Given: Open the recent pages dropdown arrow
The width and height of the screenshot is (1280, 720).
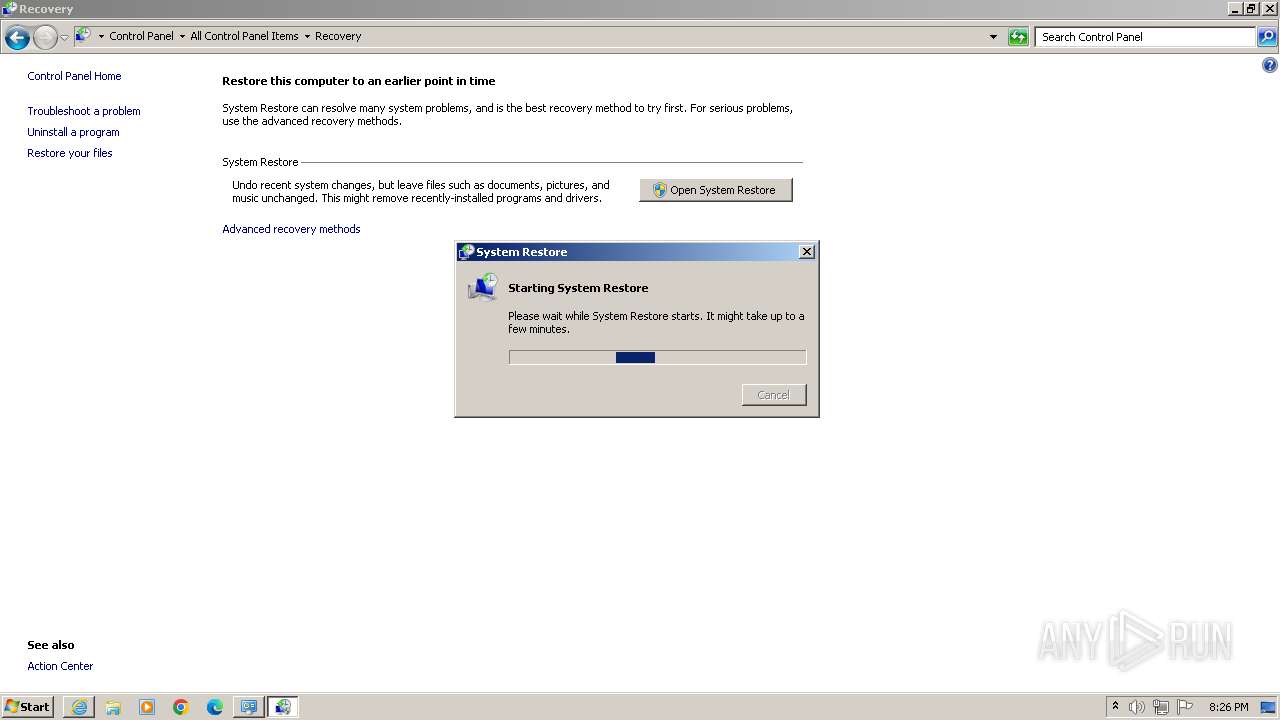Looking at the screenshot, I should tap(65, 37).
